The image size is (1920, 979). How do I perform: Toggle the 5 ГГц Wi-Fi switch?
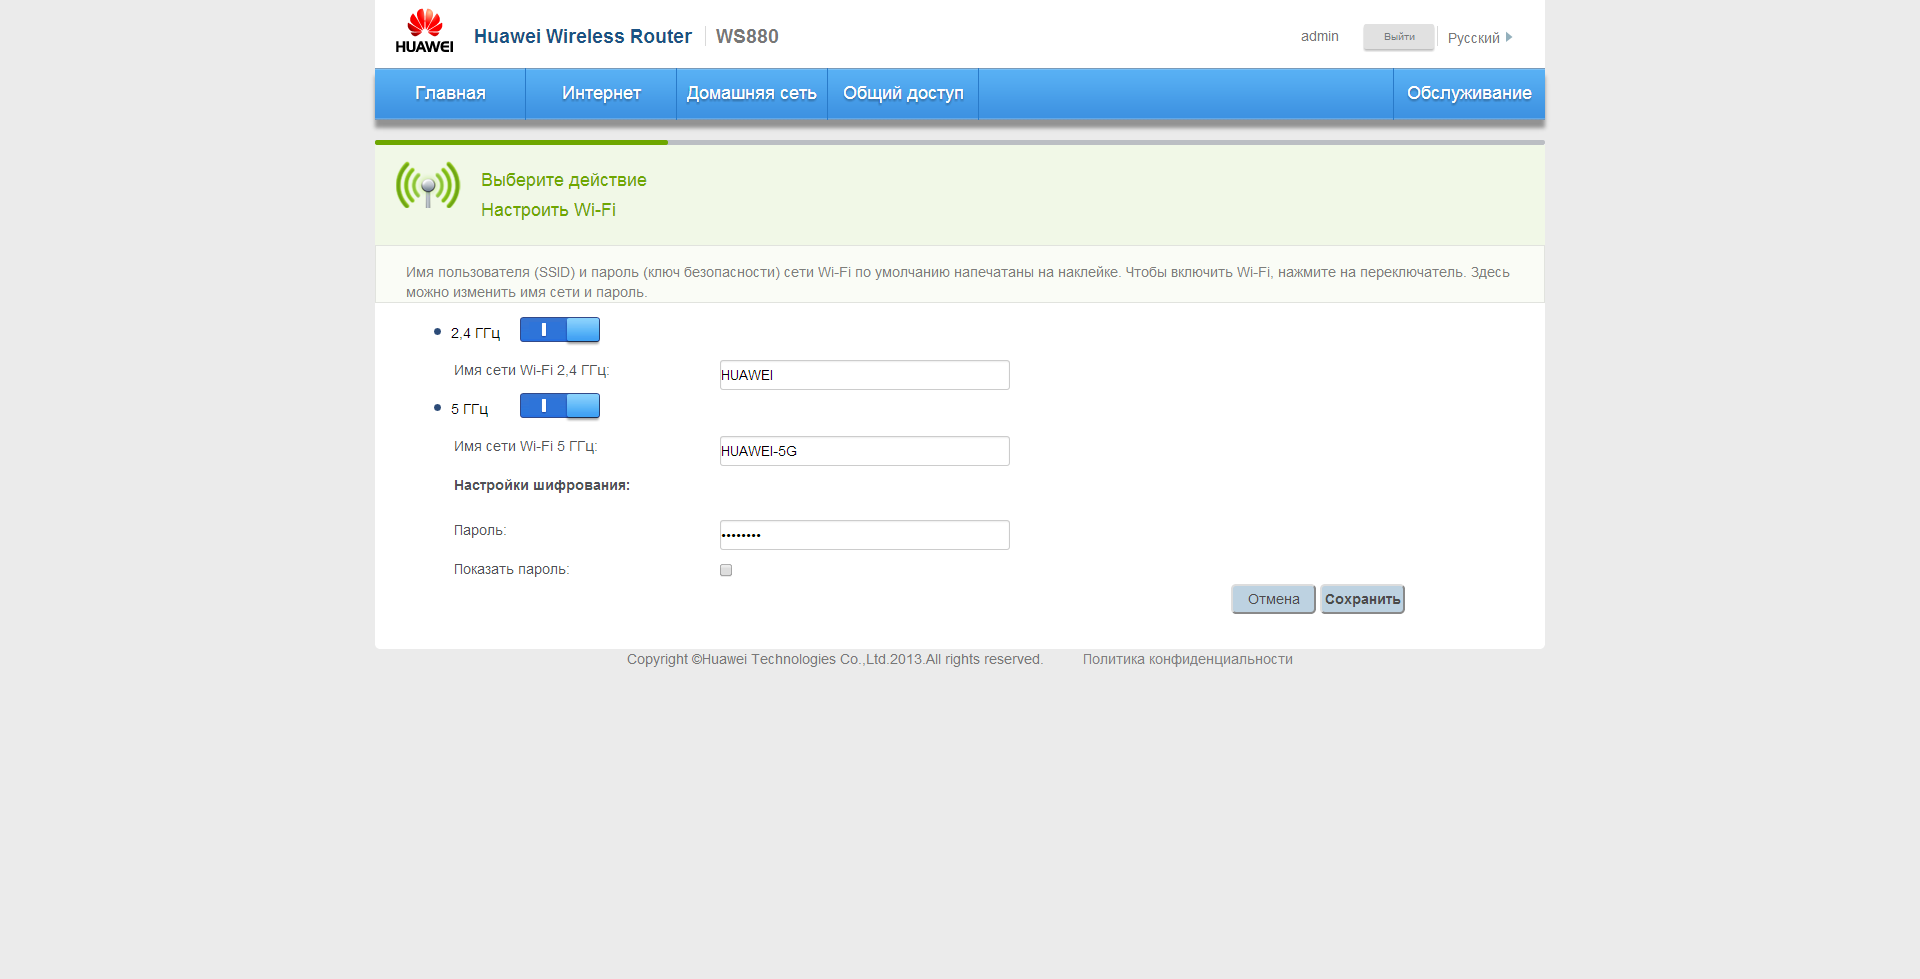(x=560, y=406)
